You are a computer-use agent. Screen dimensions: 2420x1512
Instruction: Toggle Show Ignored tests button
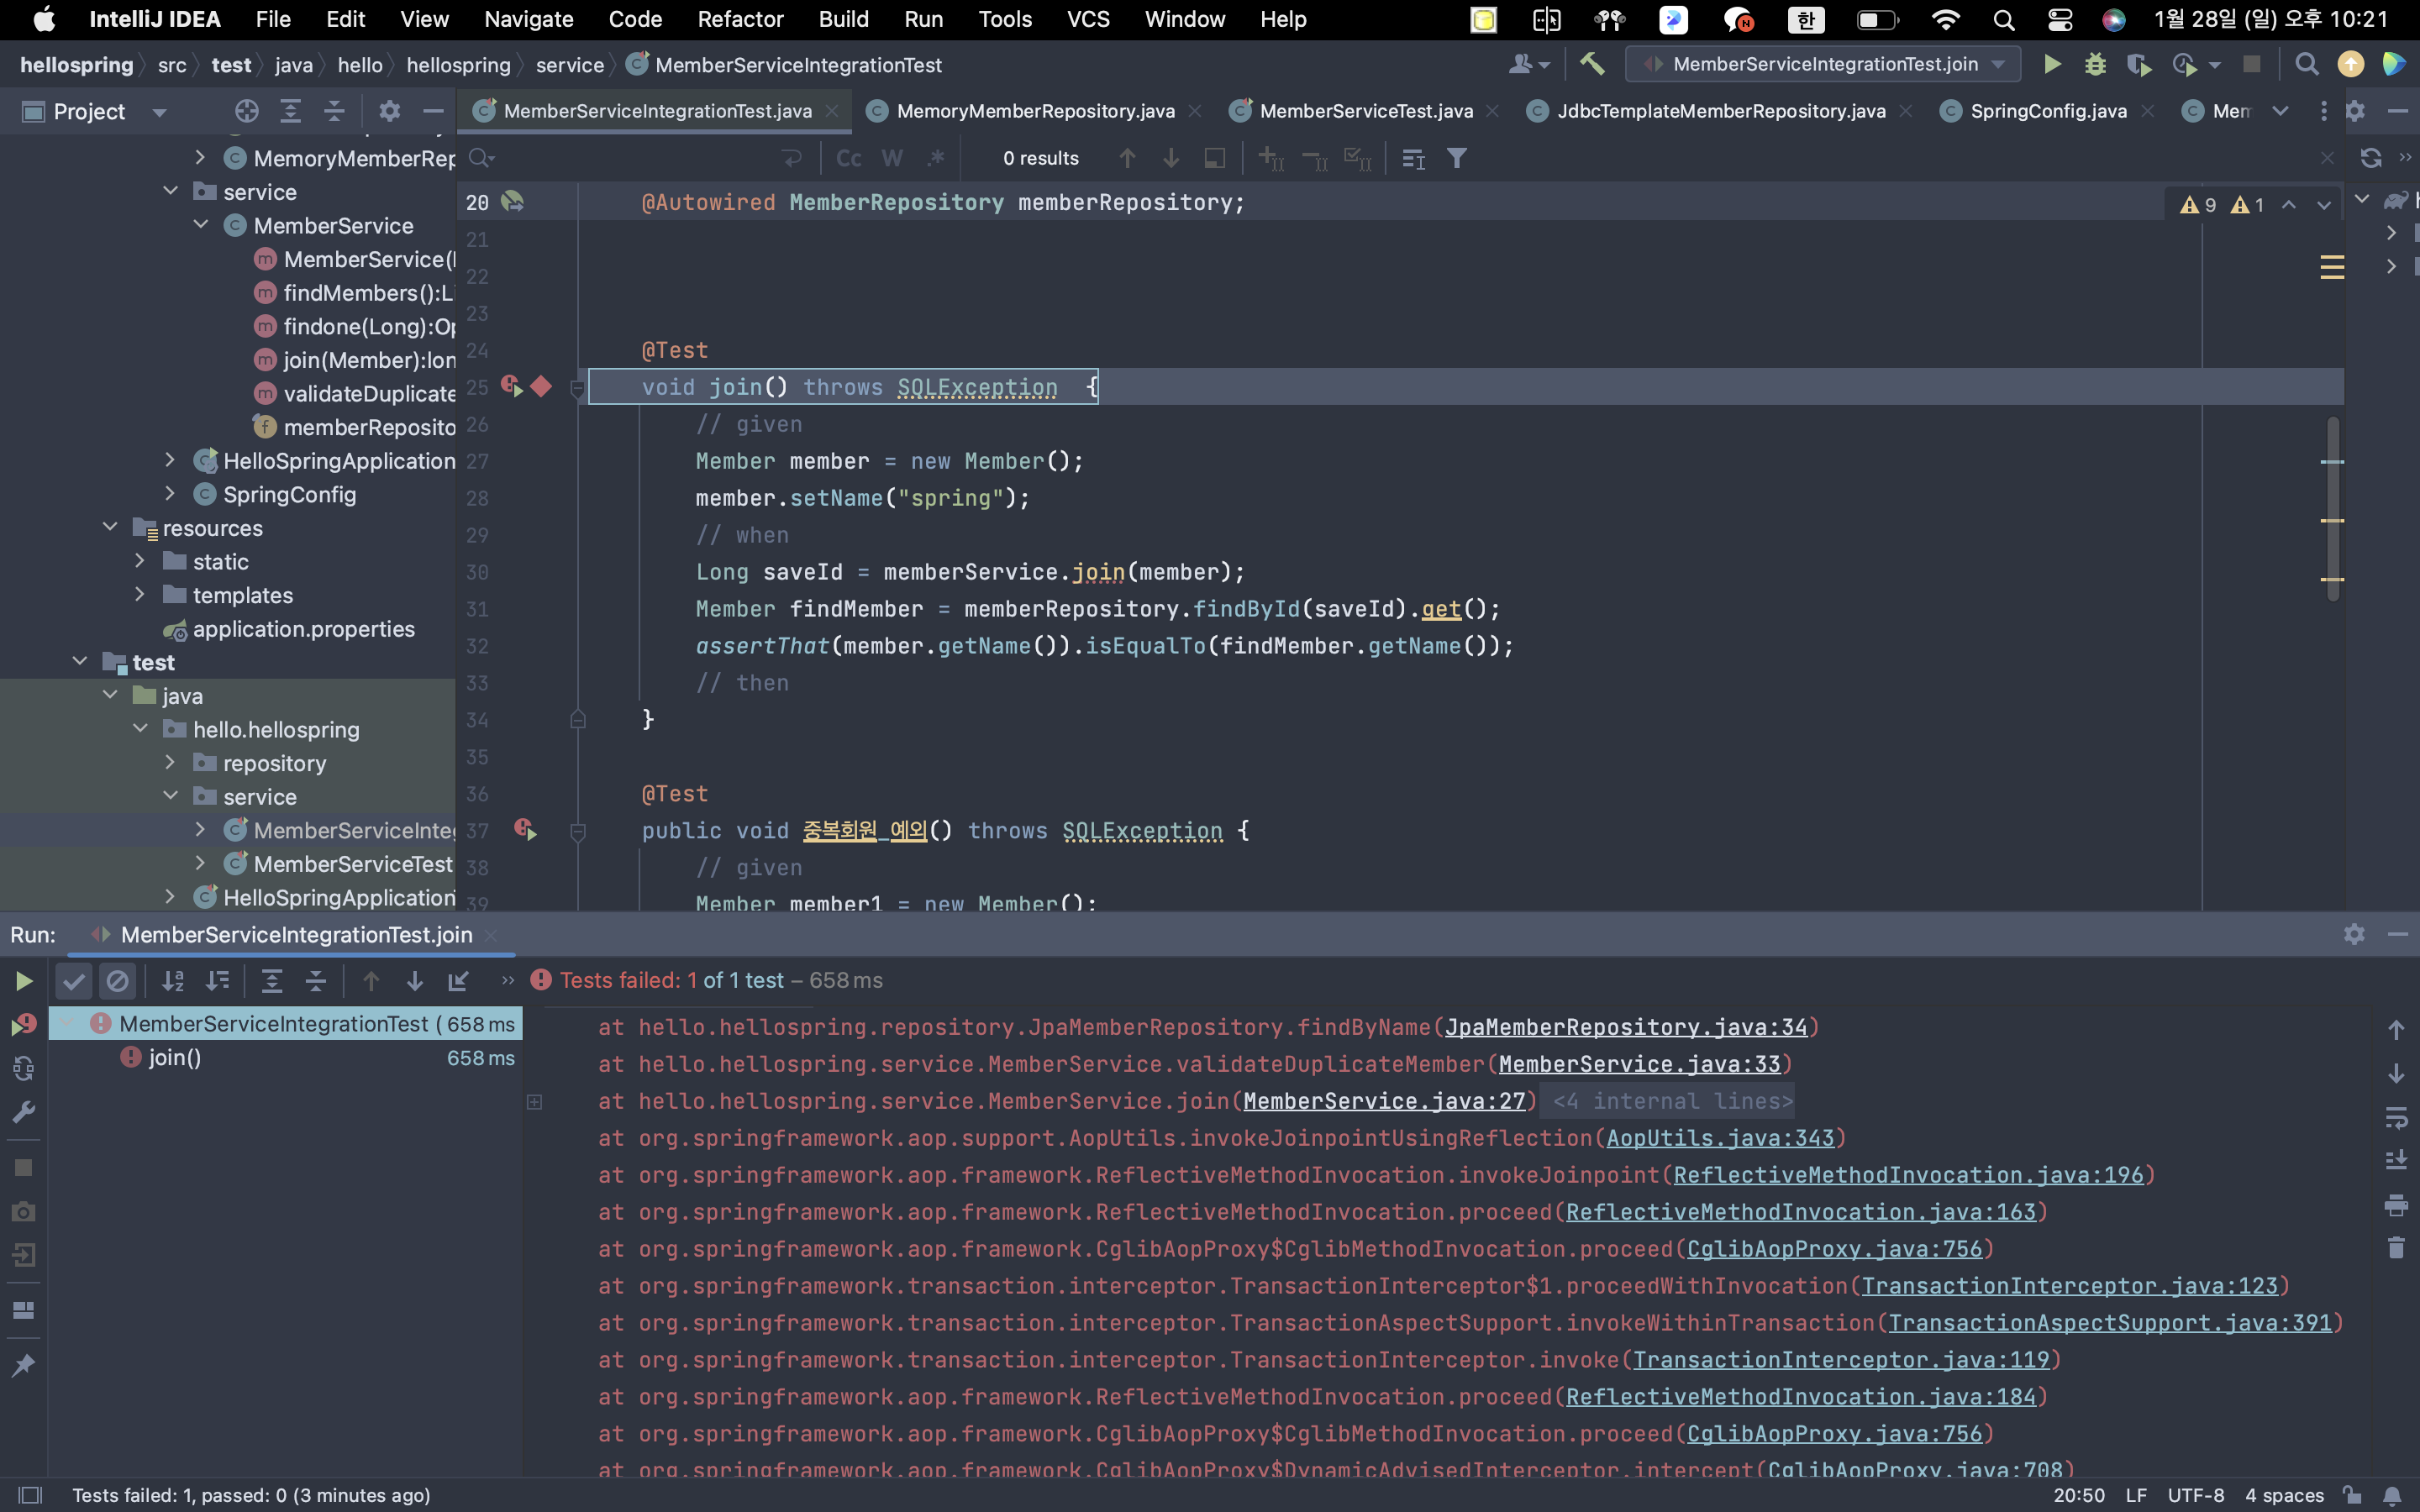click(x=117, y=981)
